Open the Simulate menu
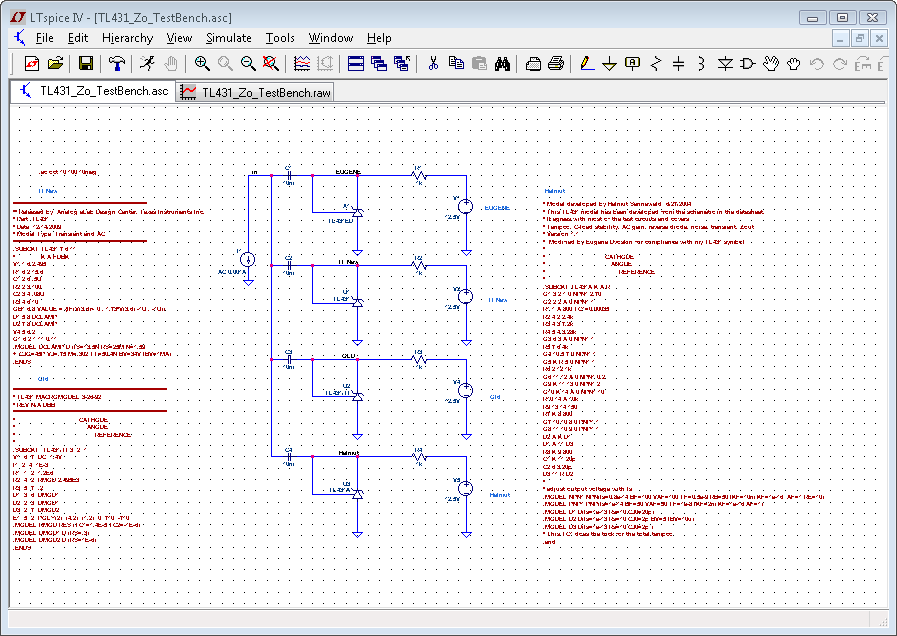This screenshot has width=897, height=636. click(228, 38)
